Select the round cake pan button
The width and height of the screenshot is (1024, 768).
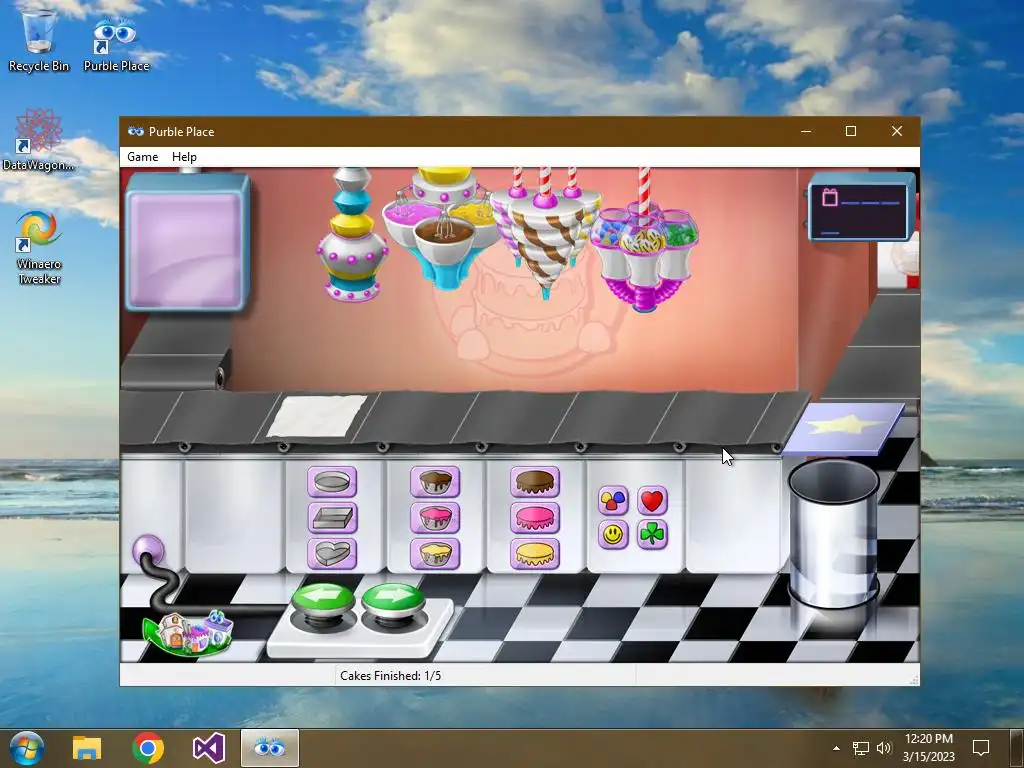coord(332,482)
